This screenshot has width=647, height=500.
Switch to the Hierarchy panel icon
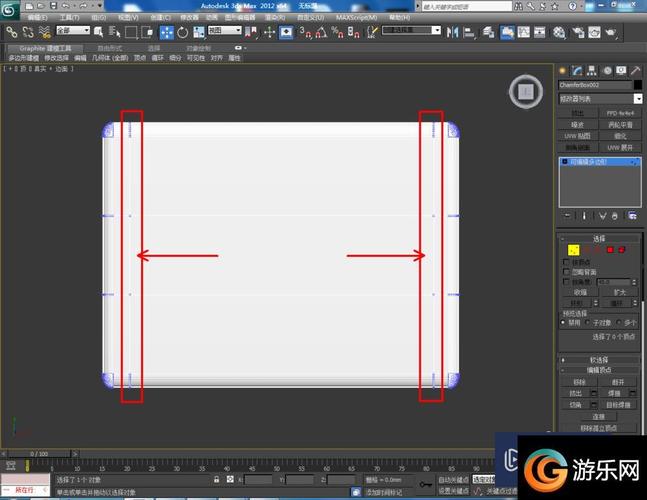[591, 70]
